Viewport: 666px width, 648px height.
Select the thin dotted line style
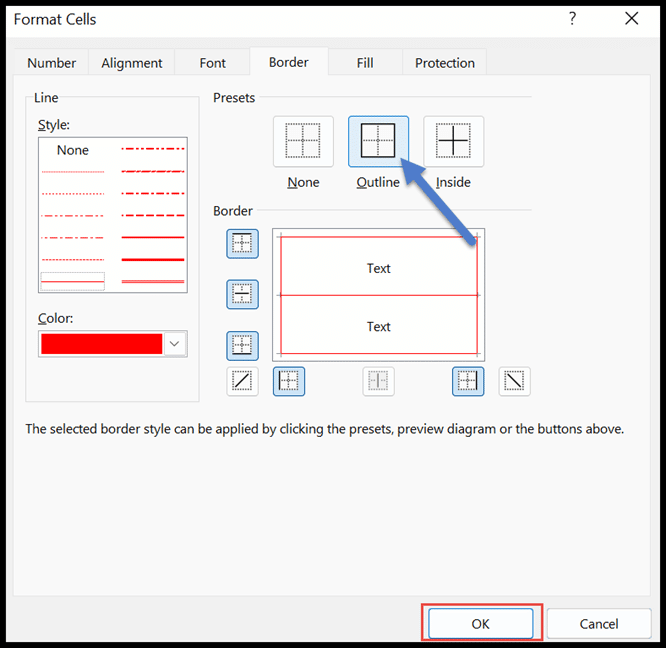(x=73, y=194)
